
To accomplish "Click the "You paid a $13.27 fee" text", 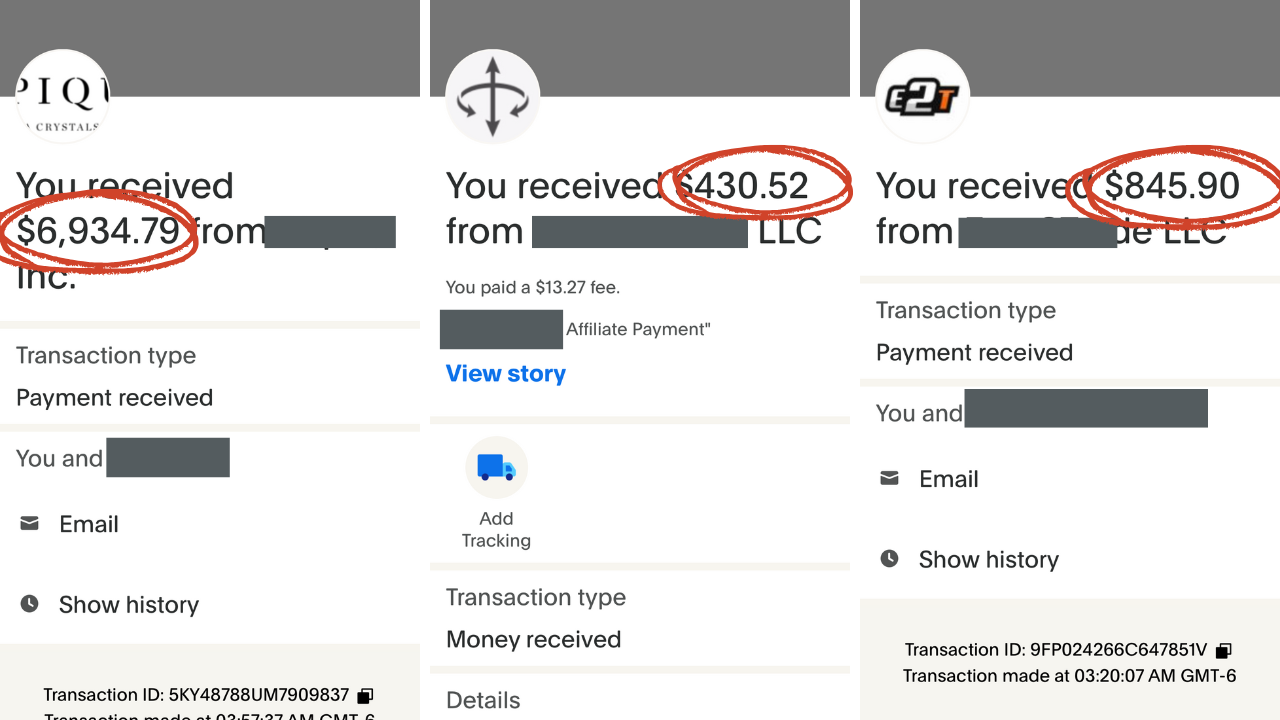I will [x=533, y=288].
